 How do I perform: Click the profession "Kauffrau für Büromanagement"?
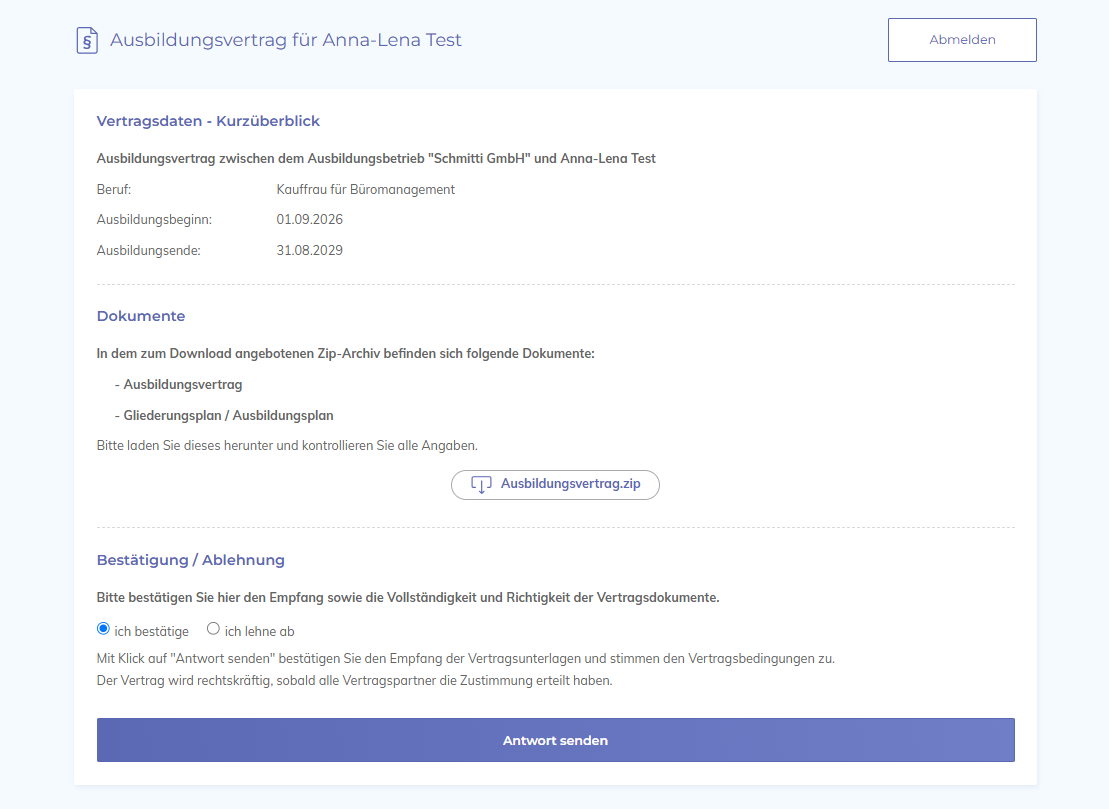[x=366, y=190]
